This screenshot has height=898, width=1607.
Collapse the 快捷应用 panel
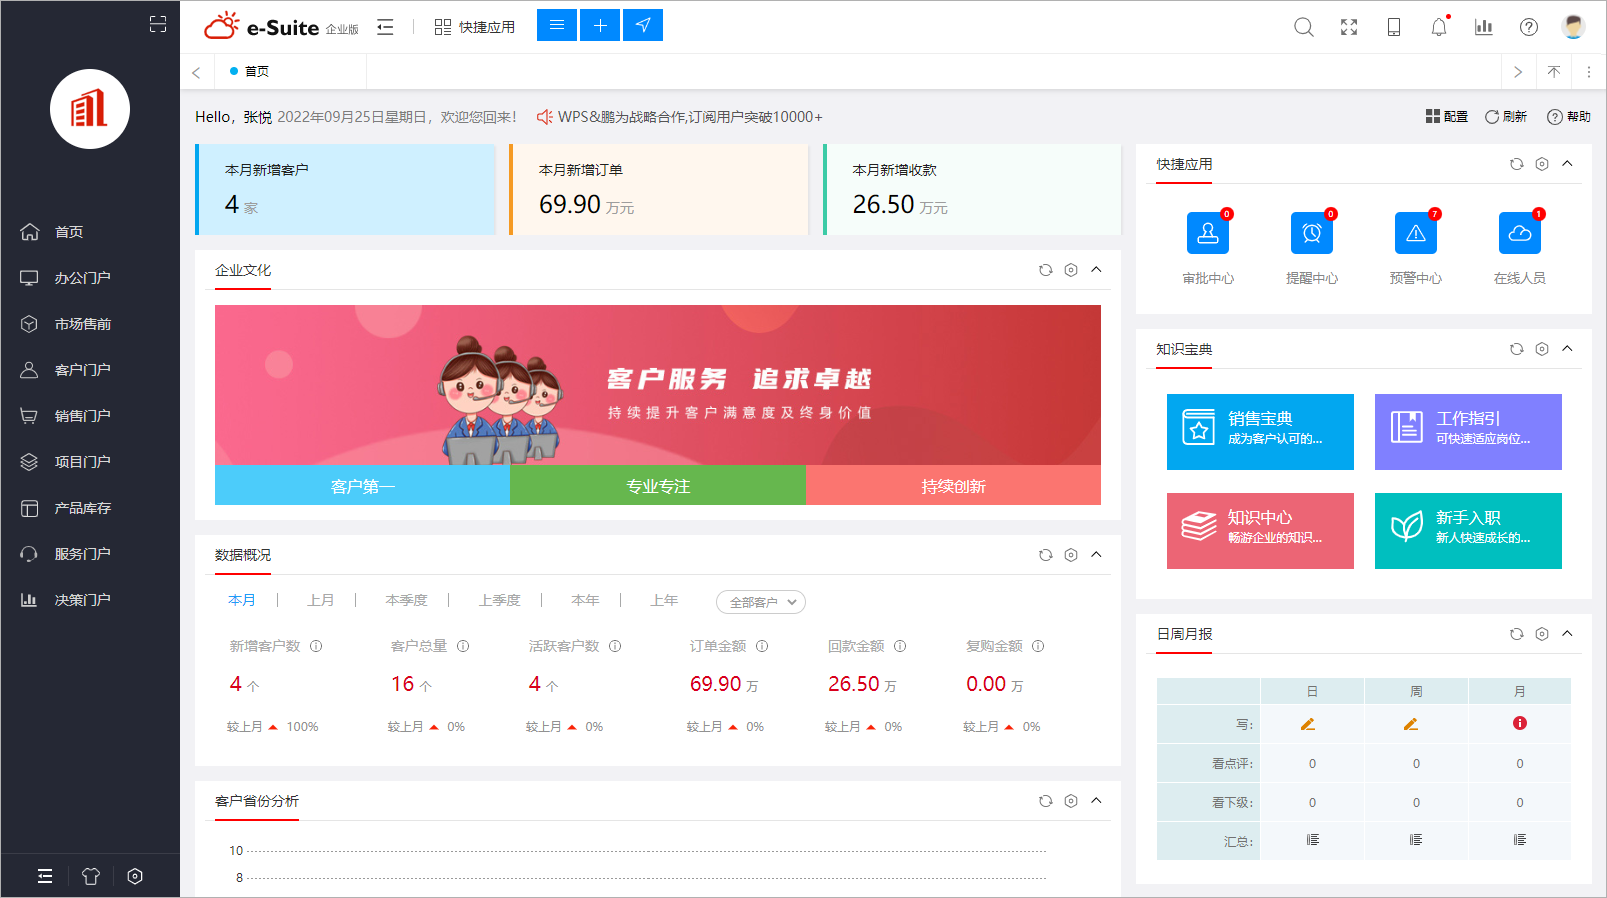1567,164
